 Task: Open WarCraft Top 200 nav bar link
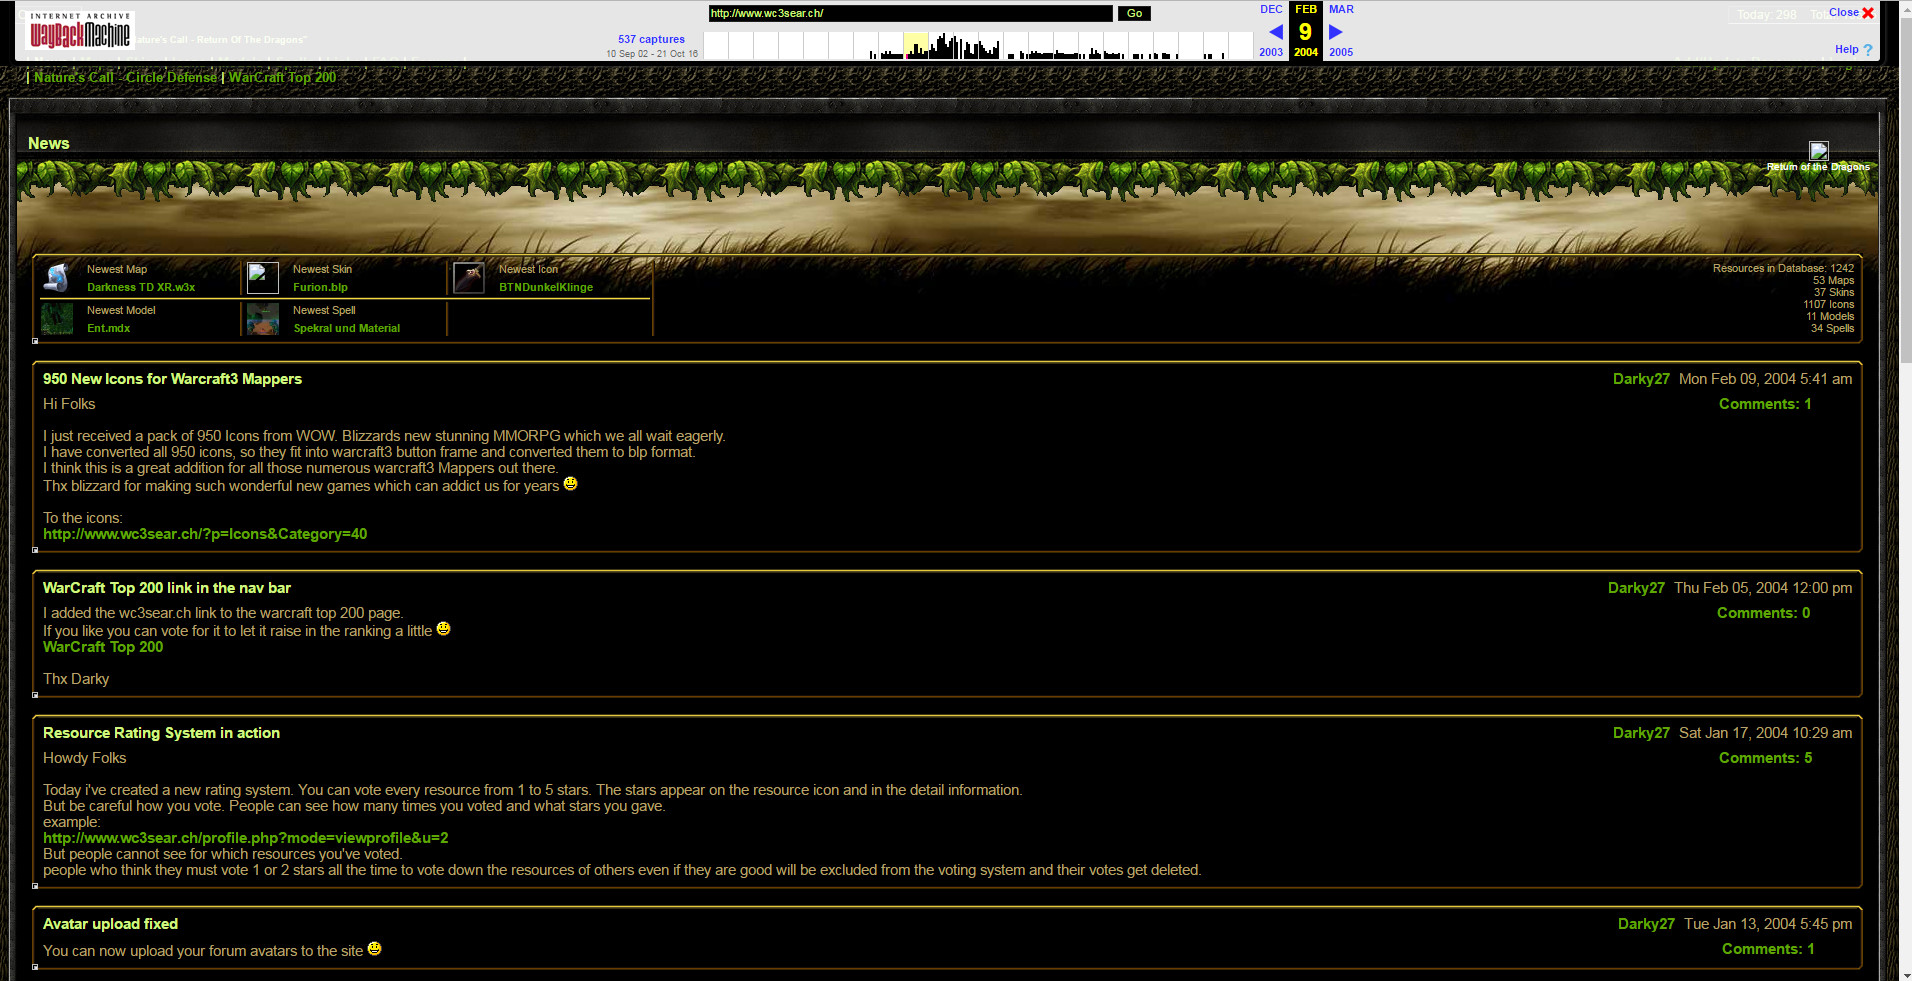coord(282,77)
